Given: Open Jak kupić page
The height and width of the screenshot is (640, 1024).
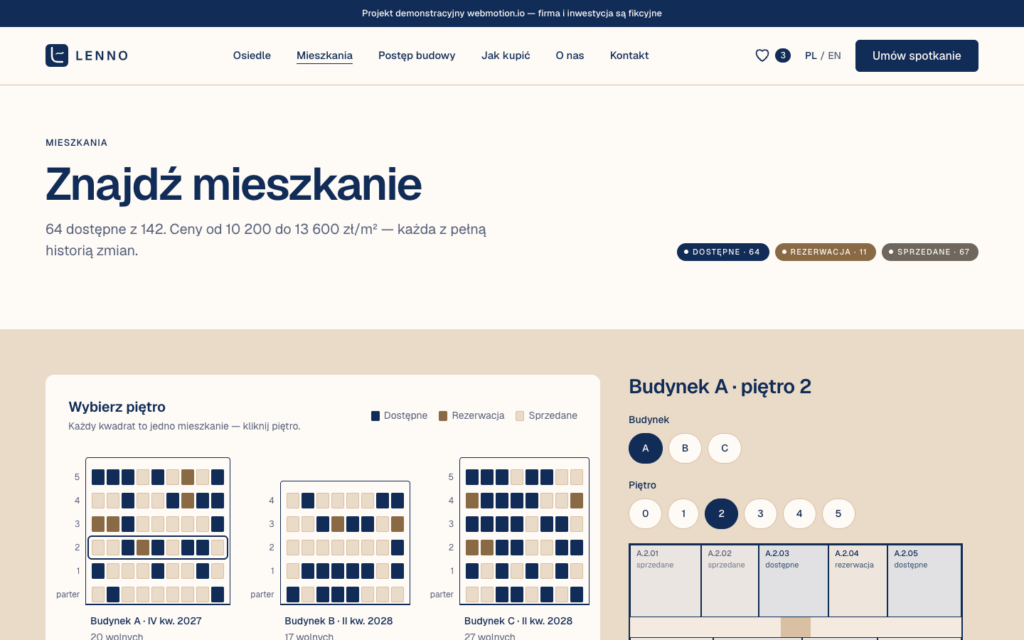Looking at the screenshot, I should point(505,56).
